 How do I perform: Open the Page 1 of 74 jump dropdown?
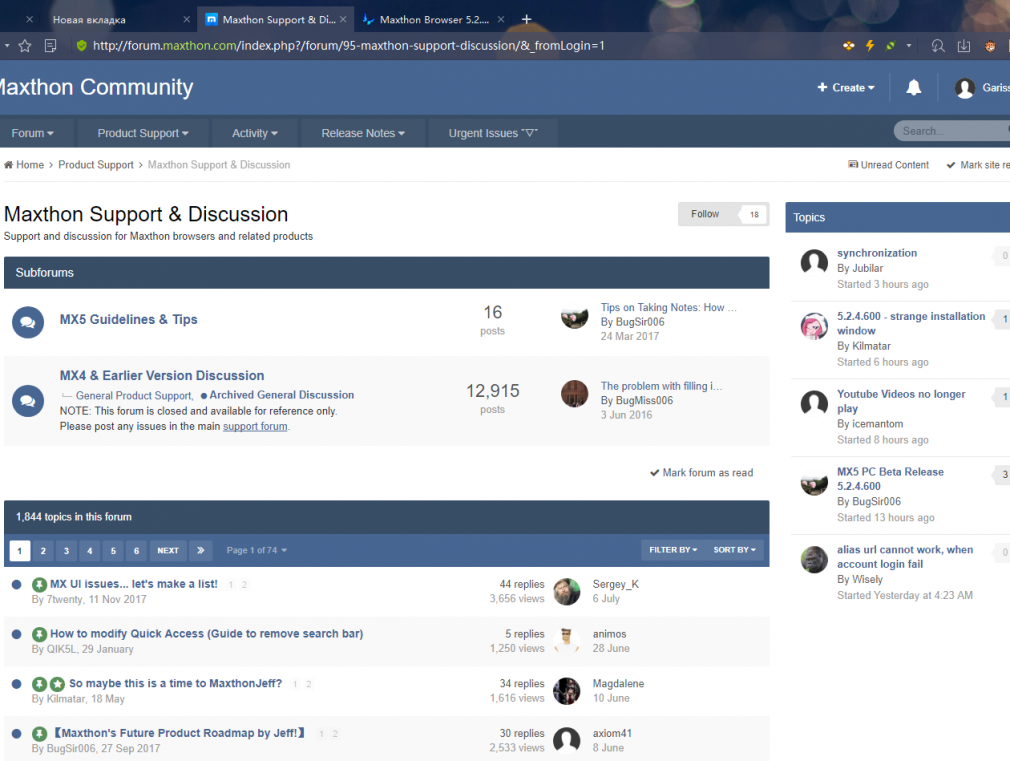[x=256, y=550]
